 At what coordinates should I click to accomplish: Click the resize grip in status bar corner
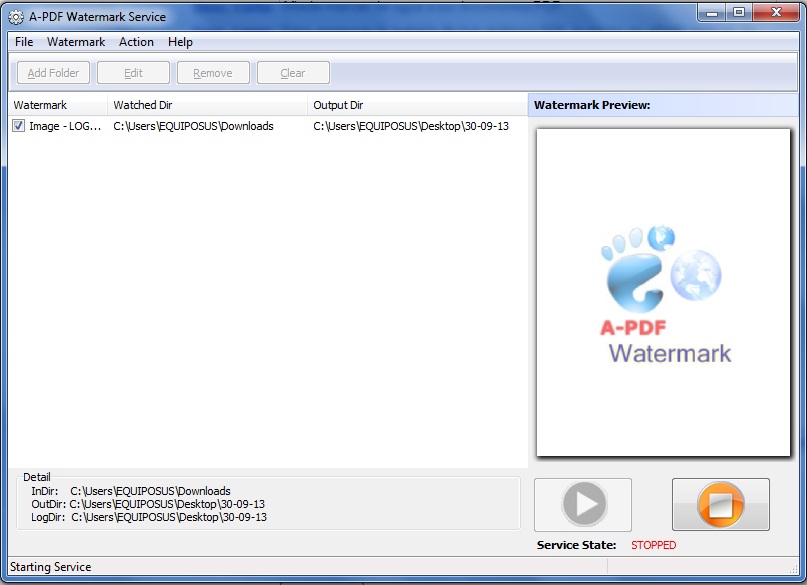pos(793,569)
